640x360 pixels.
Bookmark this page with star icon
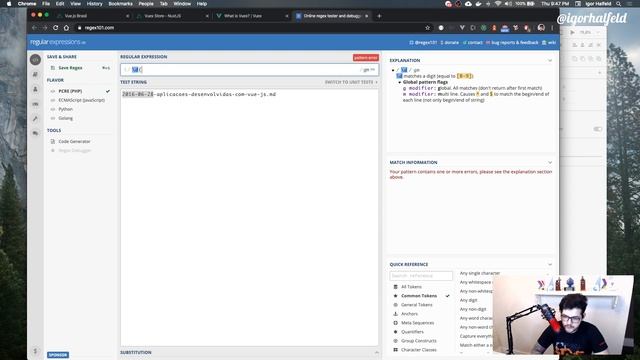click(427, 28)
